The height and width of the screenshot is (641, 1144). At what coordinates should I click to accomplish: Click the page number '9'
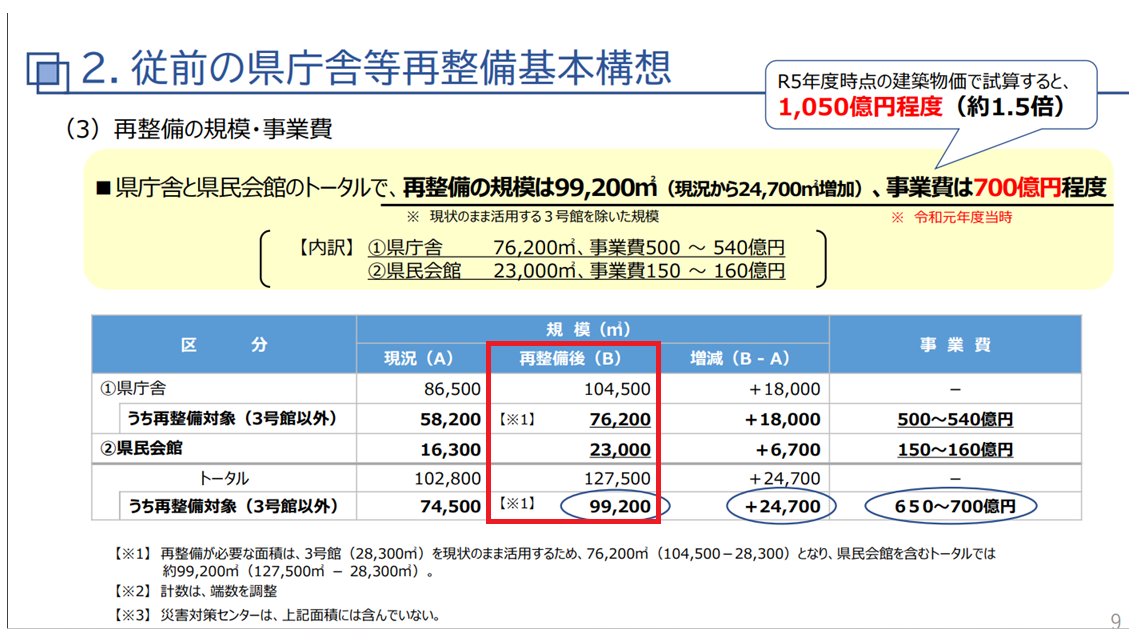(1116, 621)
